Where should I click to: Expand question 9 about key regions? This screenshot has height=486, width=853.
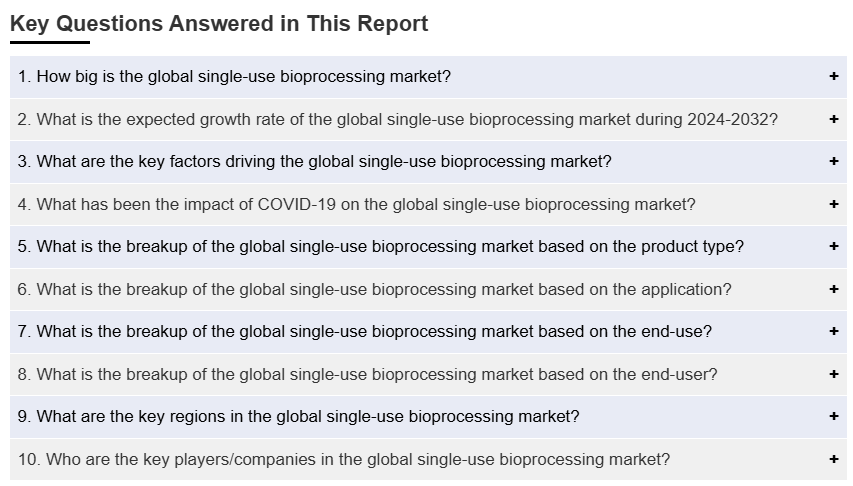coord(428,416)
